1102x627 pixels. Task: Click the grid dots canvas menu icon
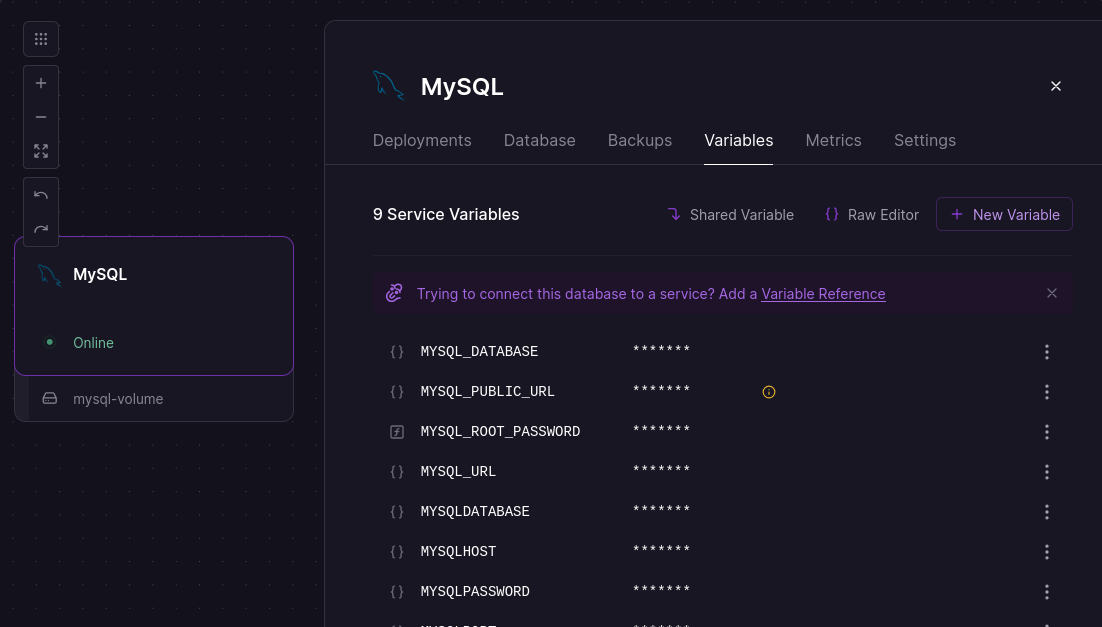click(41, 39)
